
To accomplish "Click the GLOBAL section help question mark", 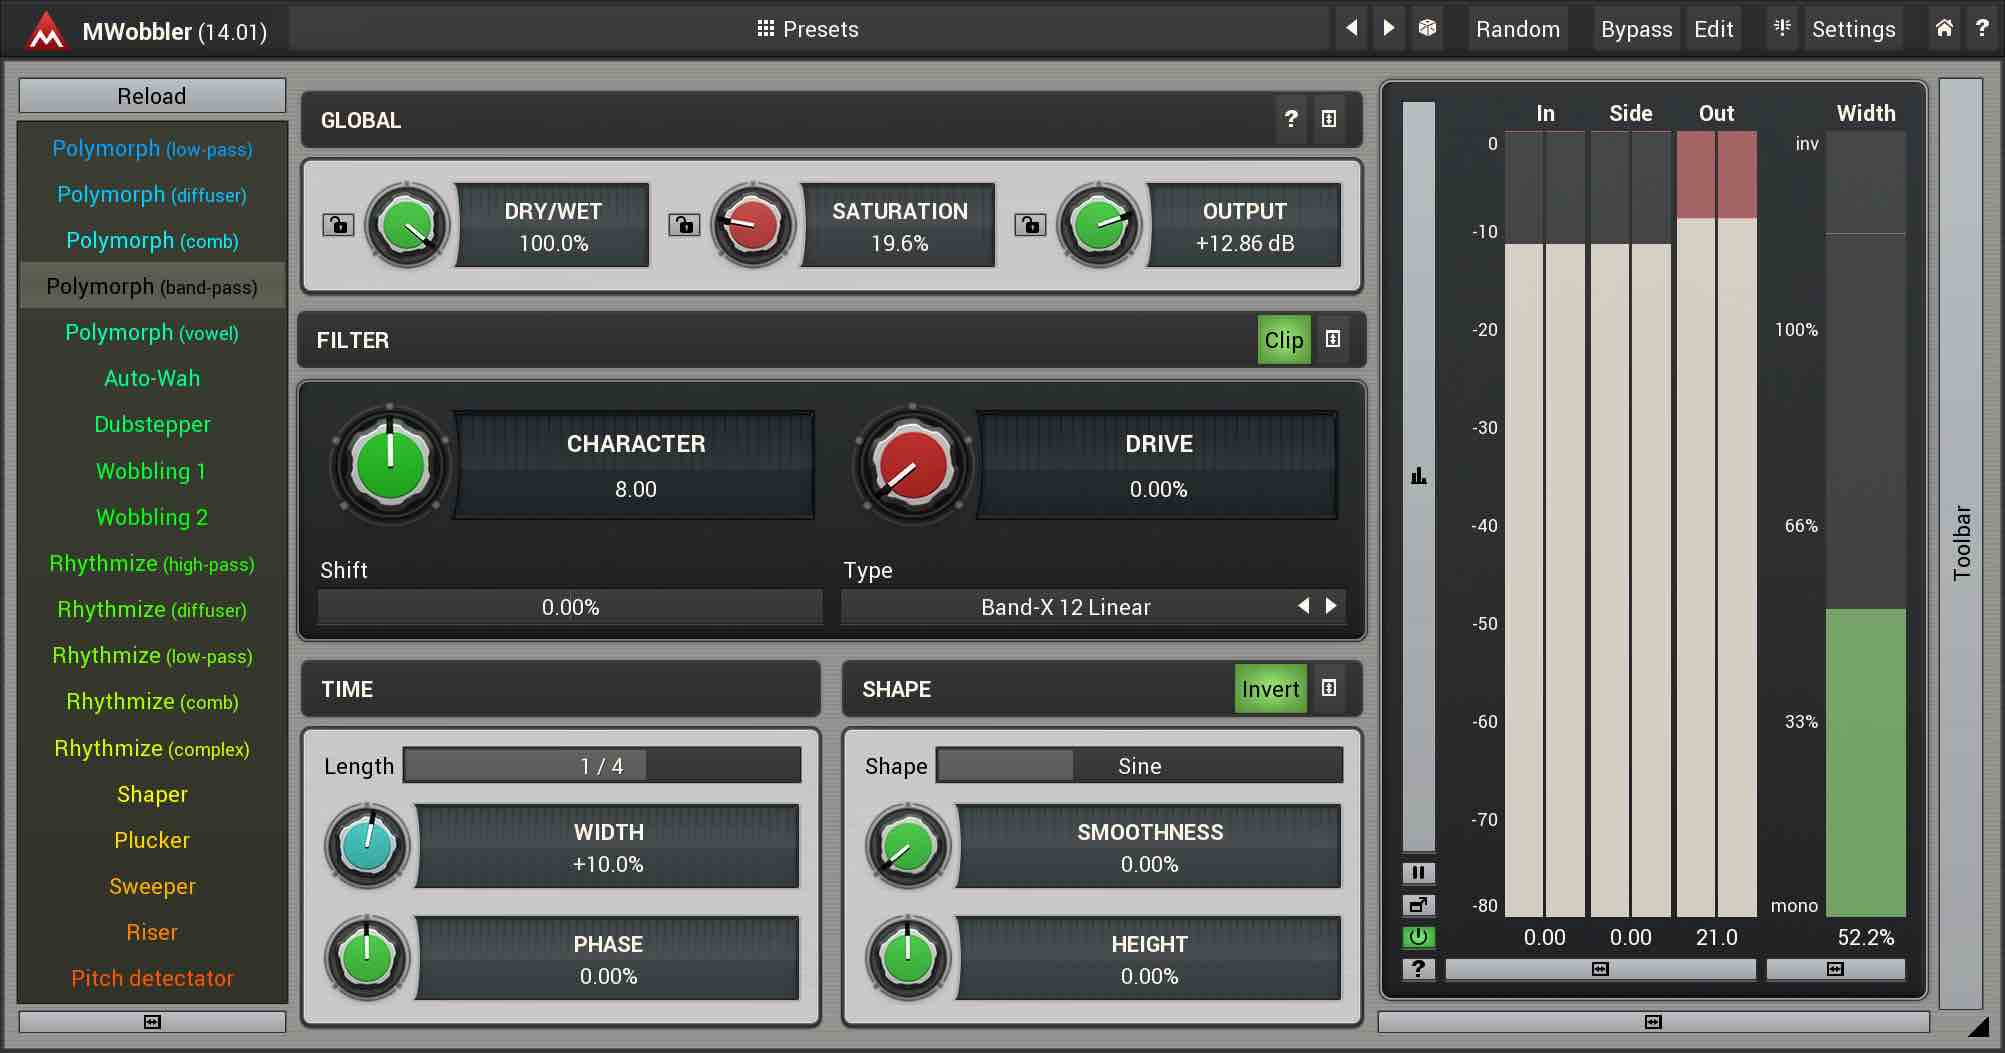I will coord(1290,119).
